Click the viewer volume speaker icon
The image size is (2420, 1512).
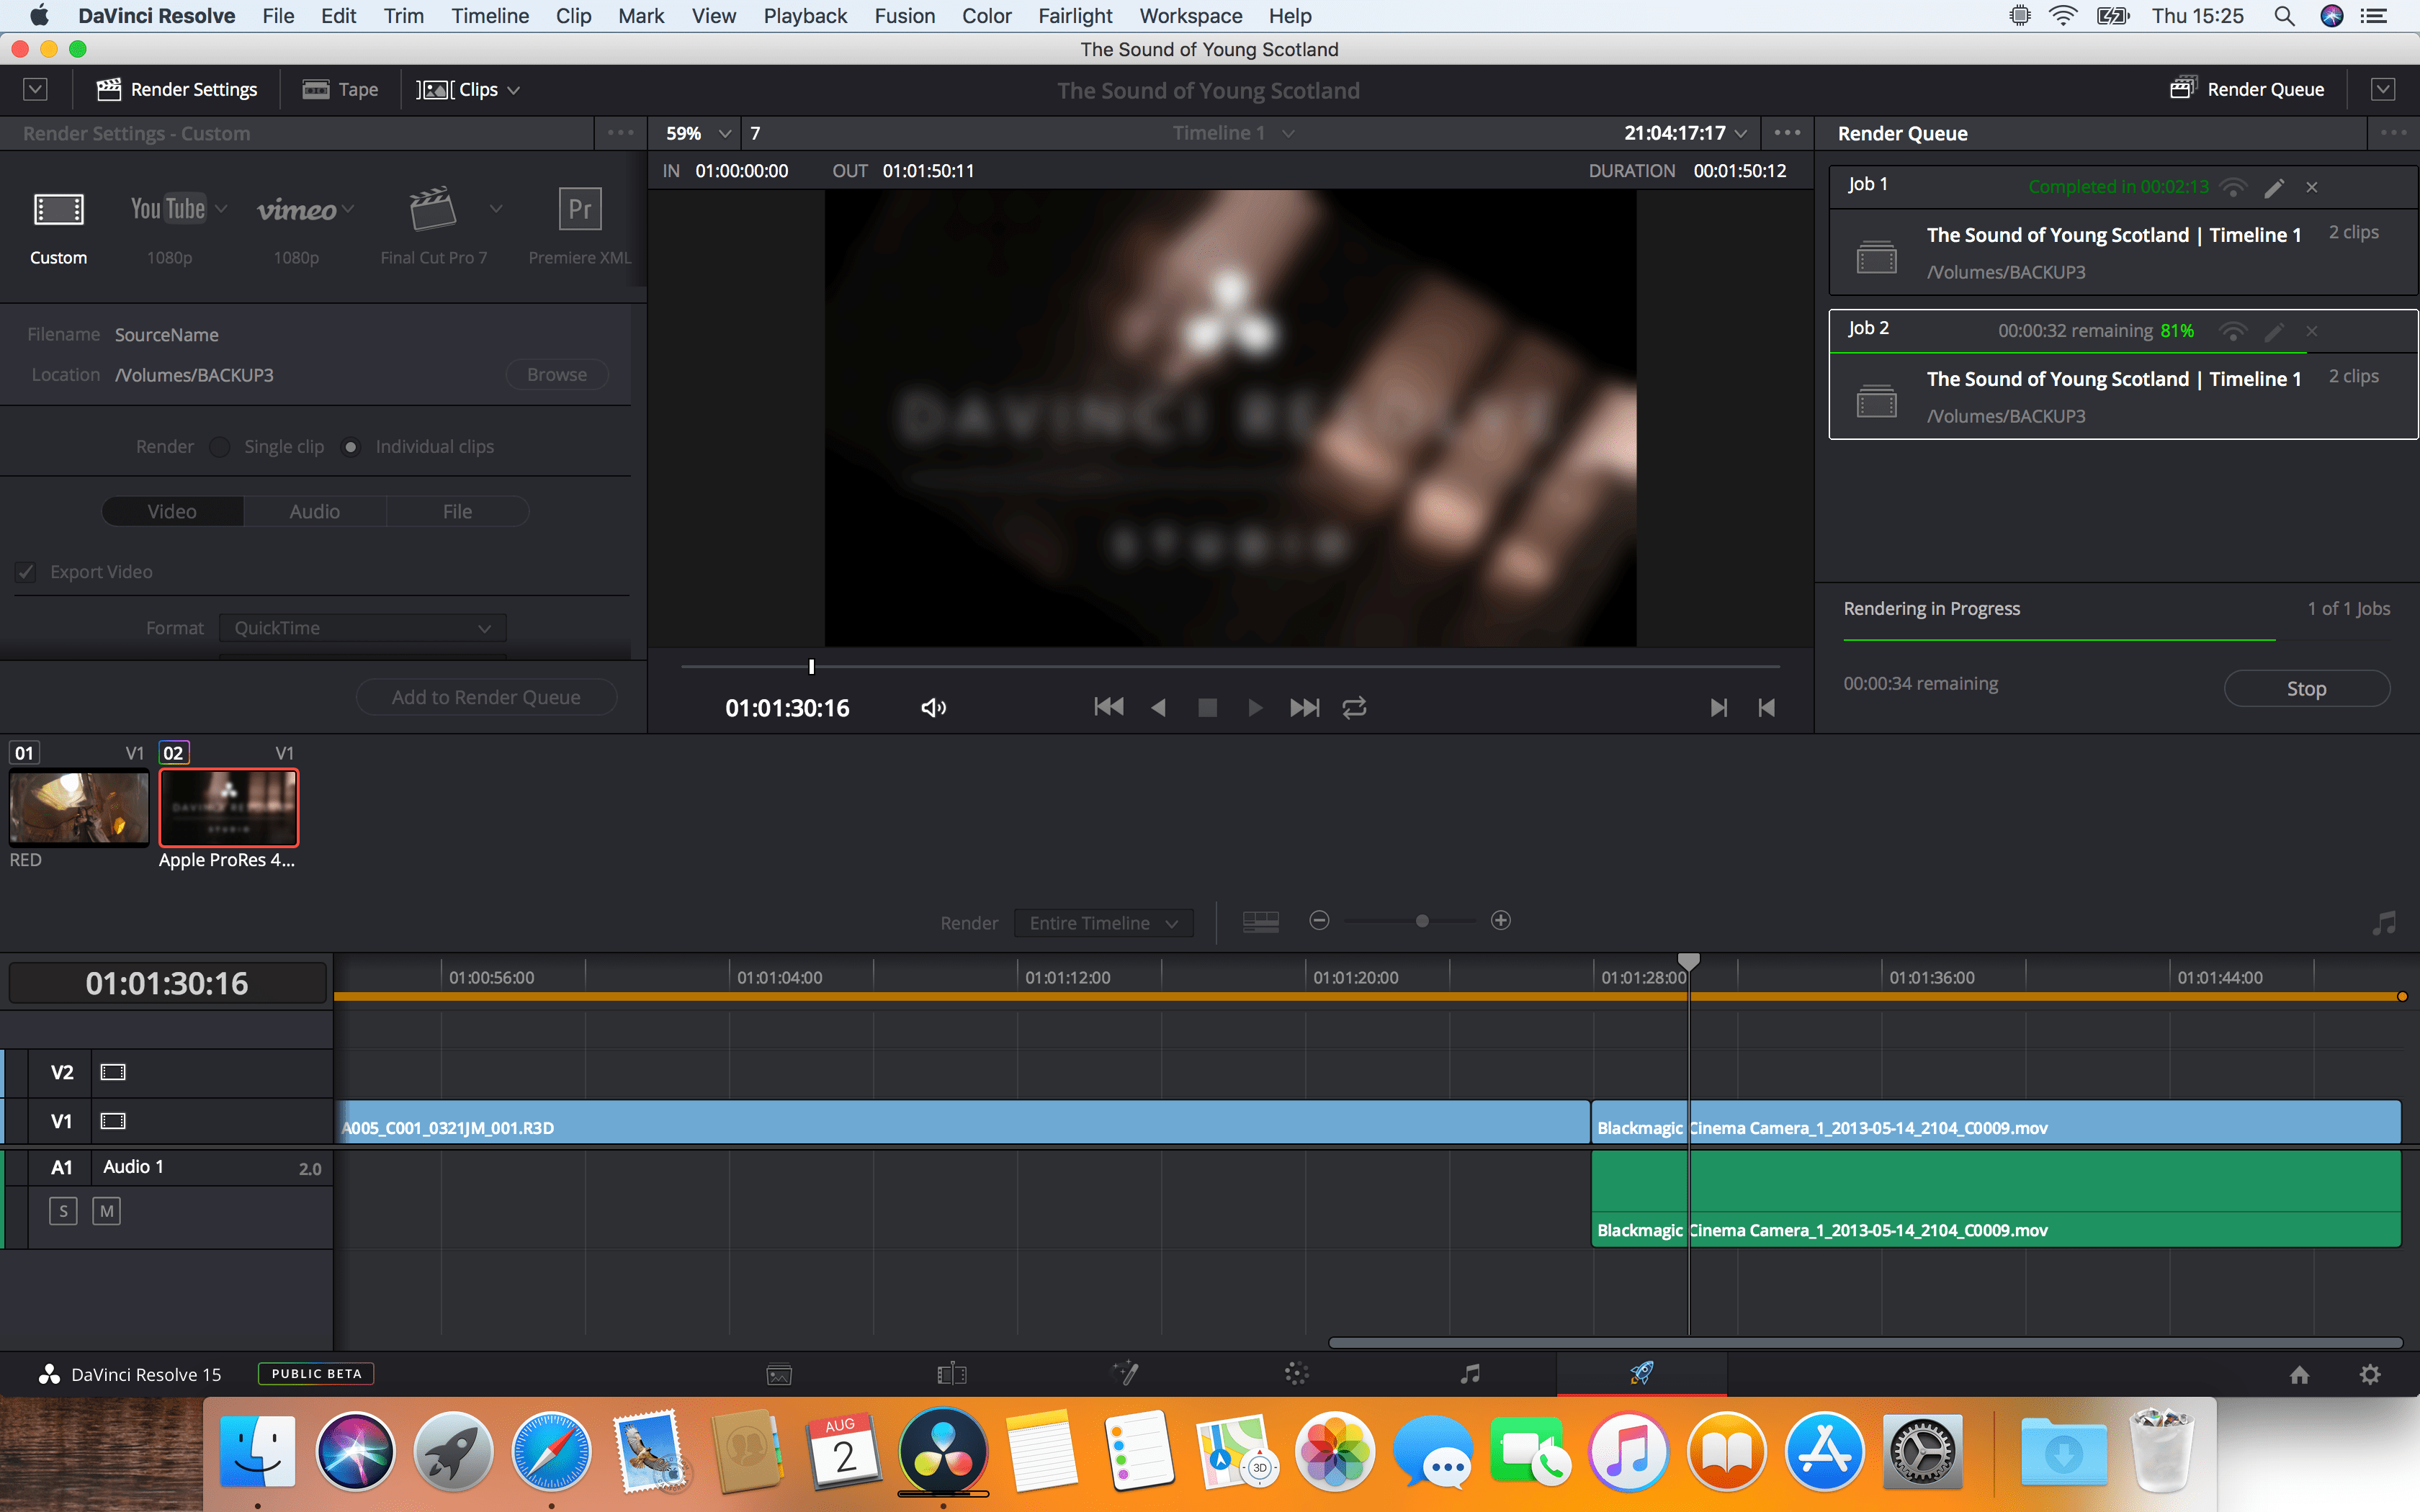point(933,708)
